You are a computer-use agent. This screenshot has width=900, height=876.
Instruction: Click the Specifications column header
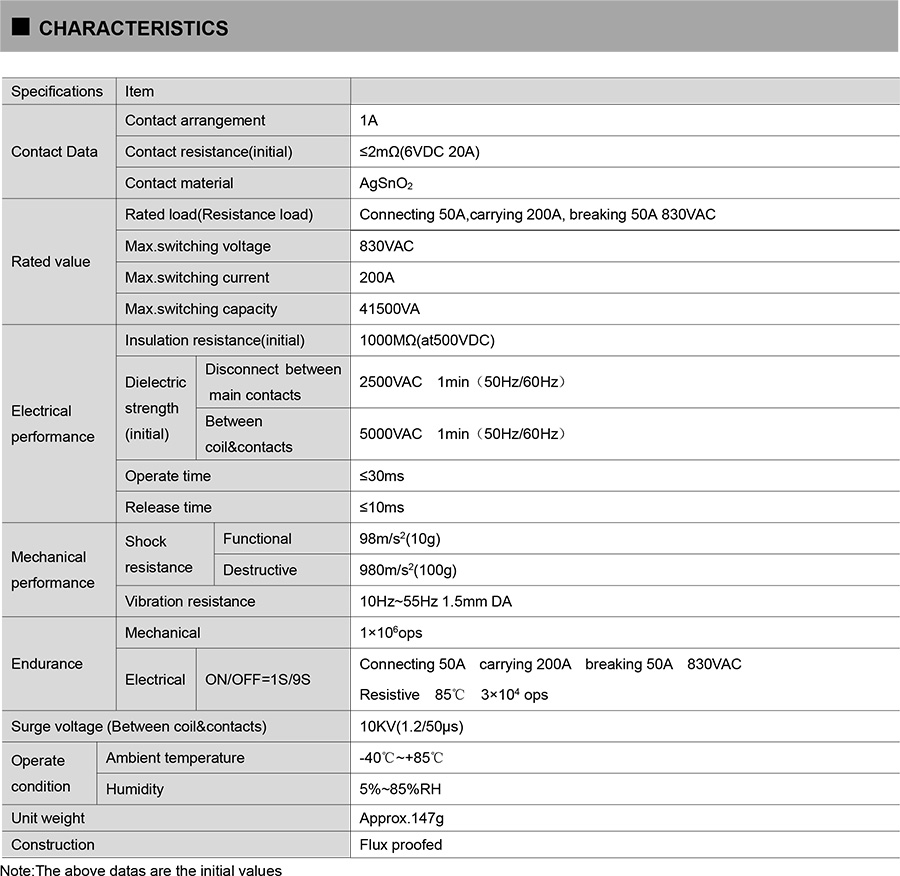pyautogui.click(x=57, y=91)
